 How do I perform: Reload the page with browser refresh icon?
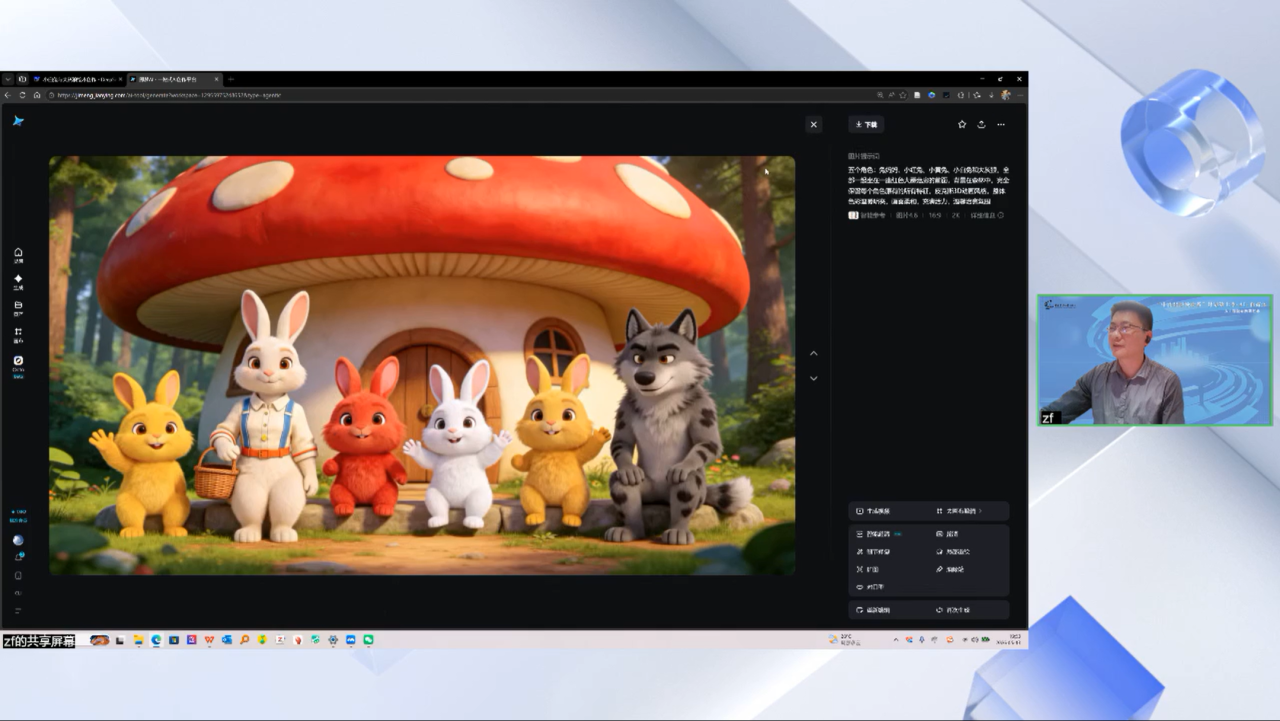coord(22,95)
